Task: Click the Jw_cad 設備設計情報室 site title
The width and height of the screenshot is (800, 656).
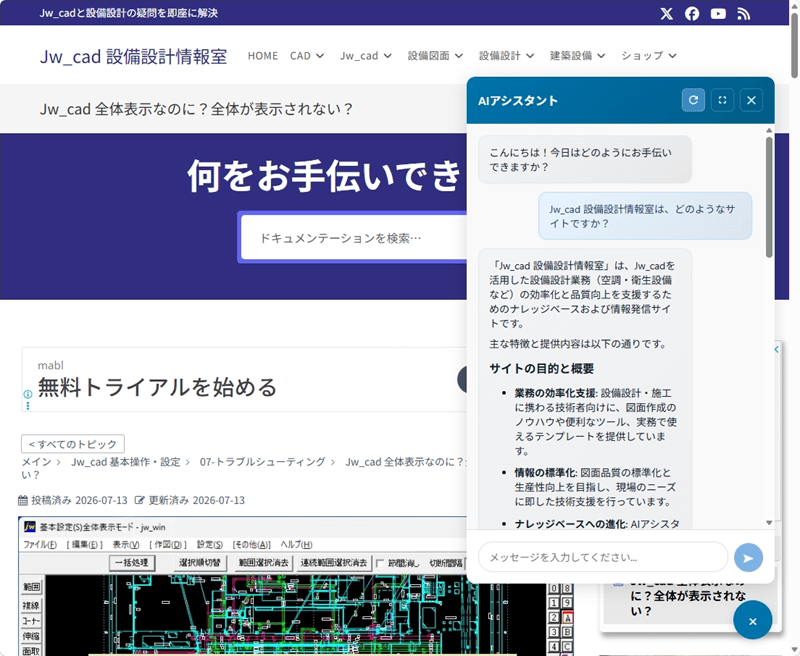Action: pyautogui.click(x=134, y=56)
